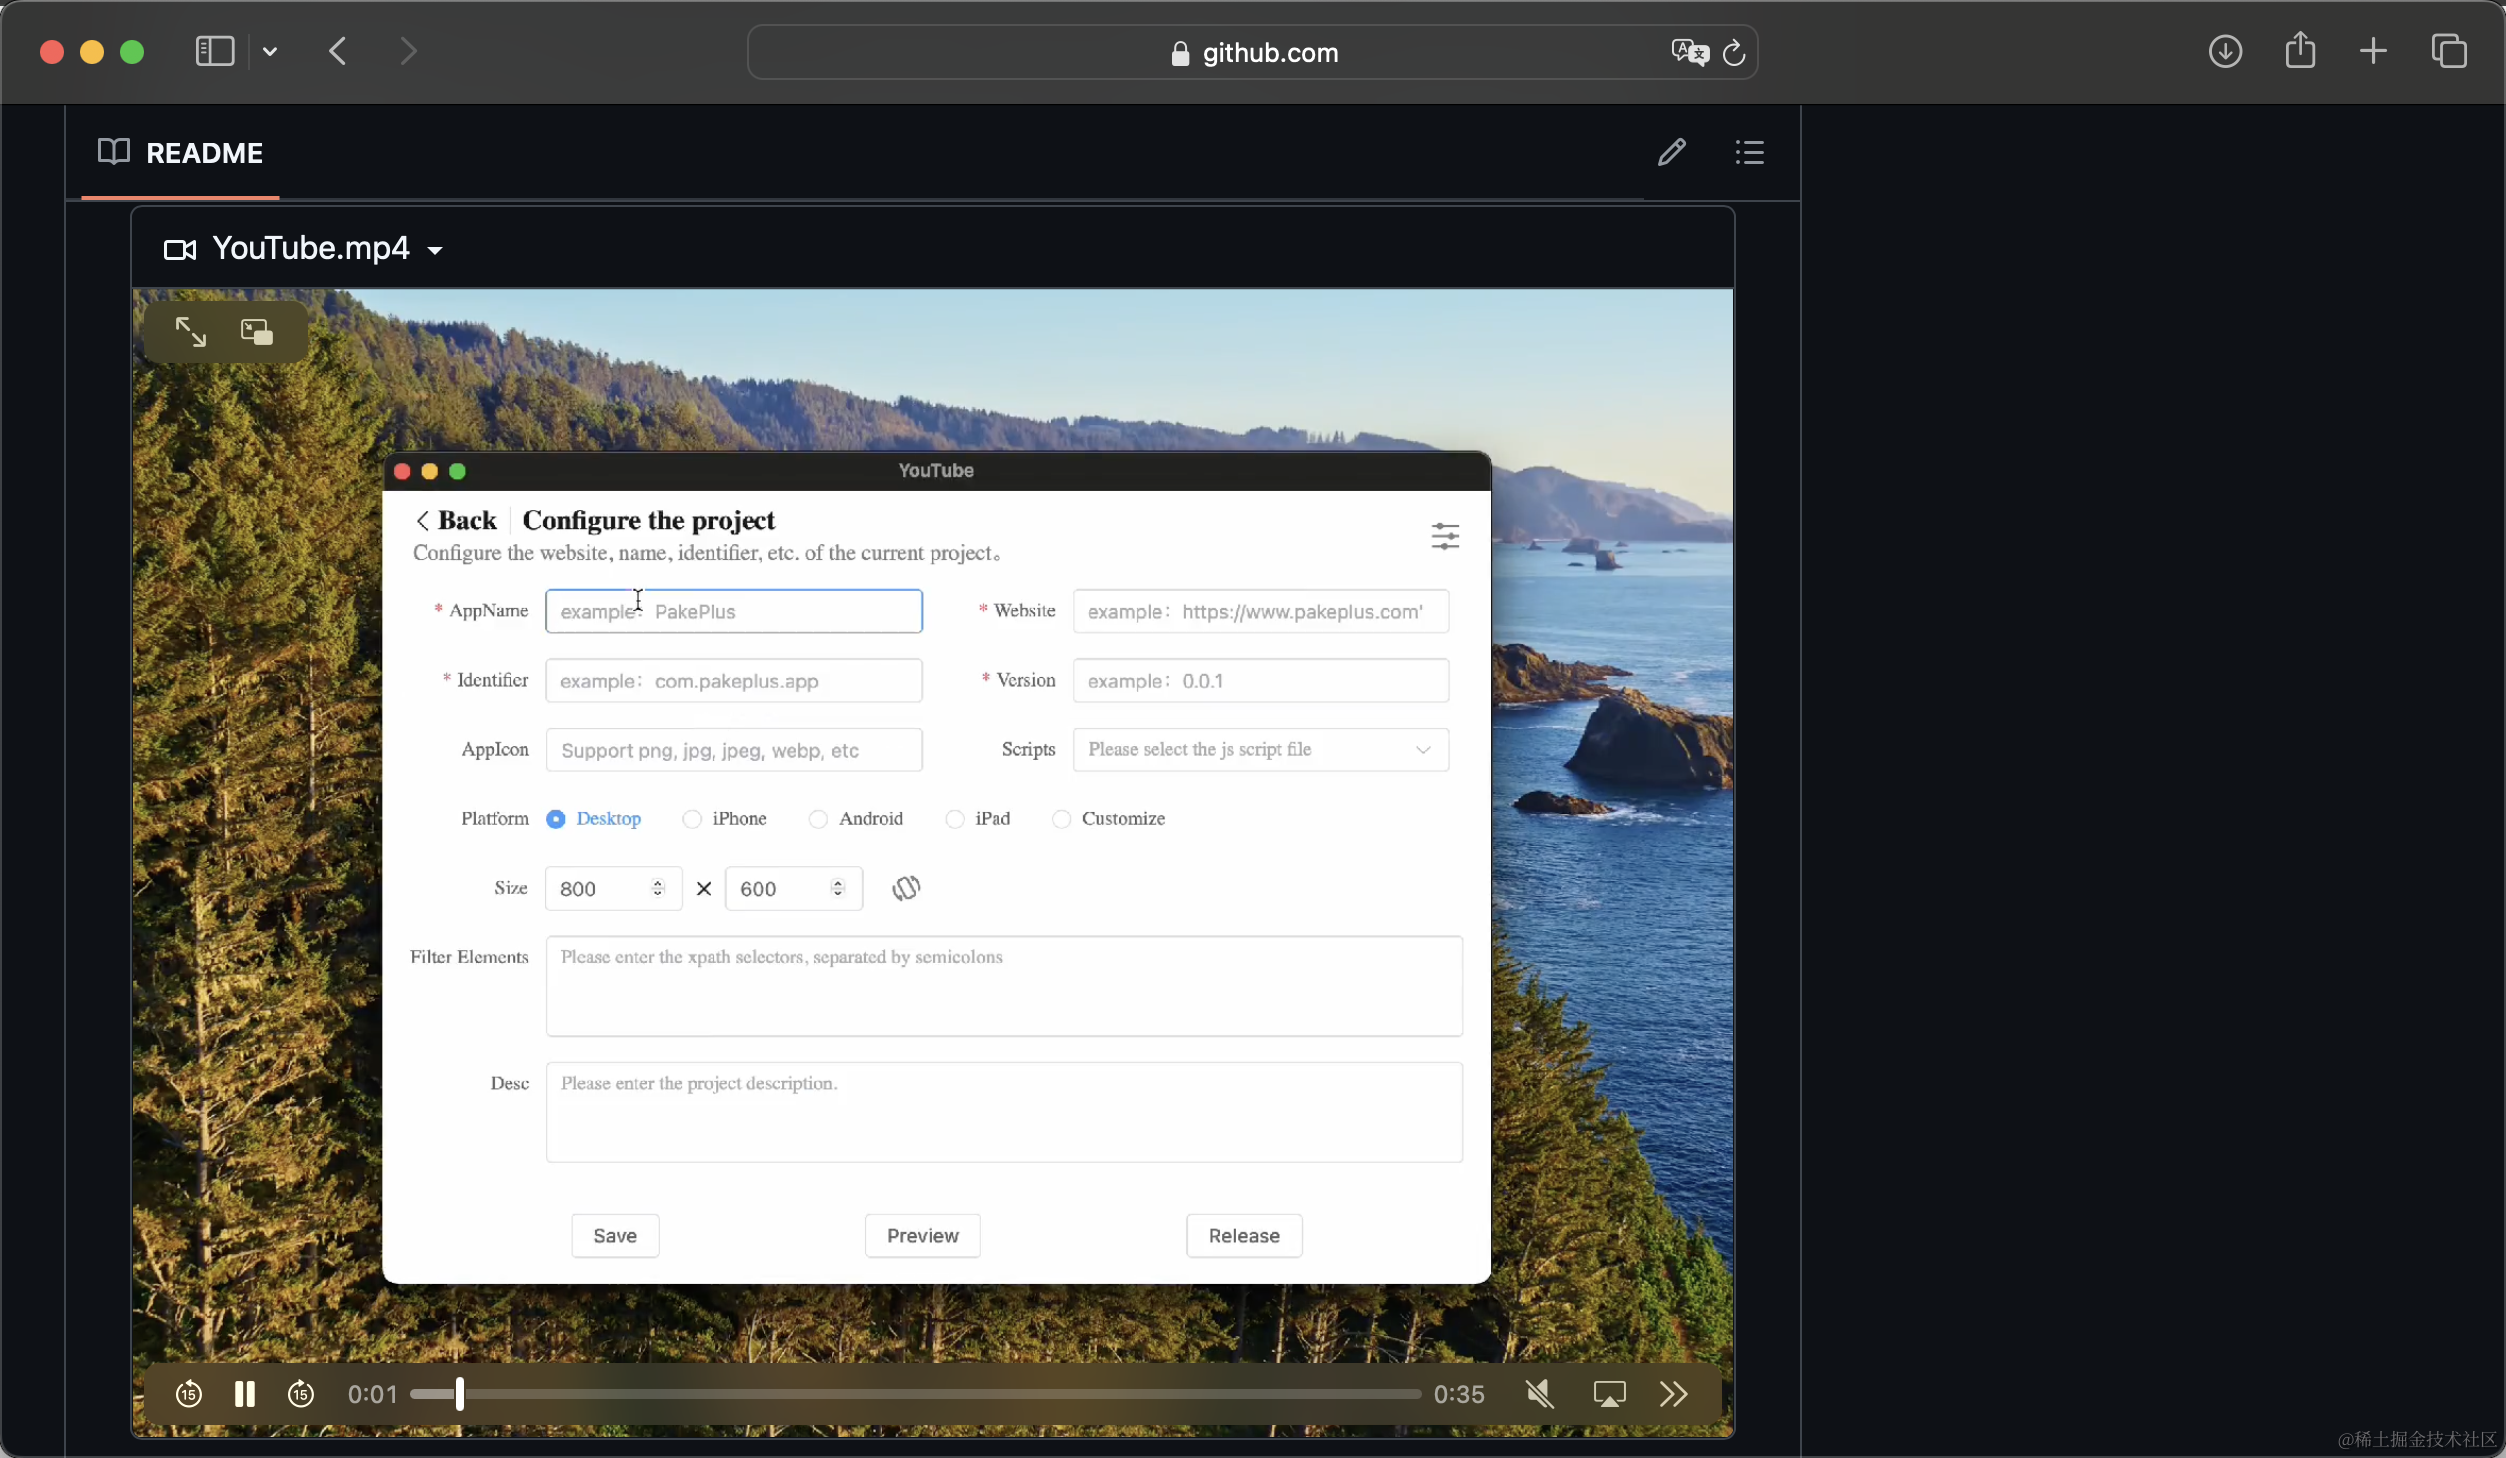The image size is (2506, 1458).
Task: Expand the YouTube.mp4 dropdown arrow
Action: pos(435,250)
